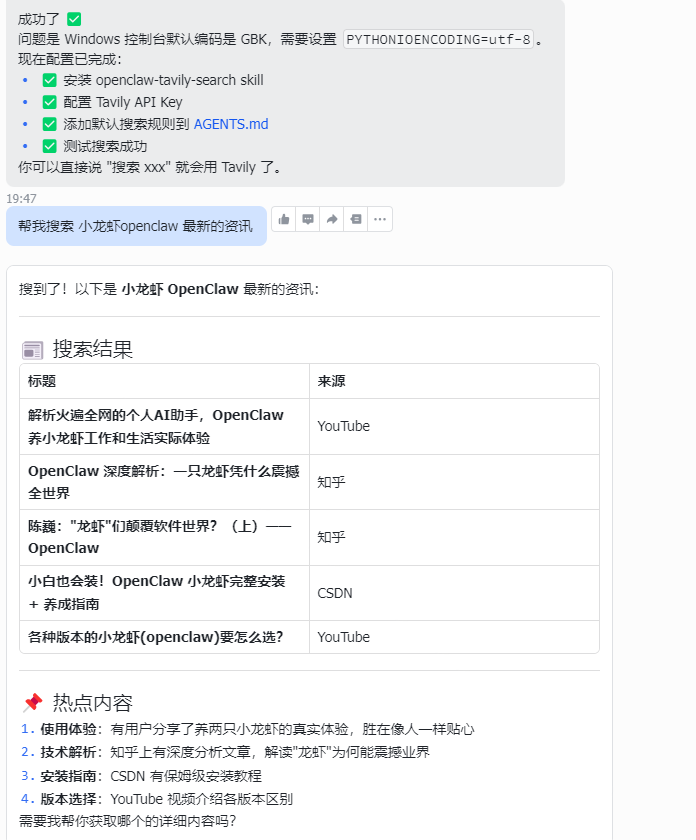Toggle the checkbox beside 添加默认搜索规则到
This screenshot has height=840, width=696.
50,124
